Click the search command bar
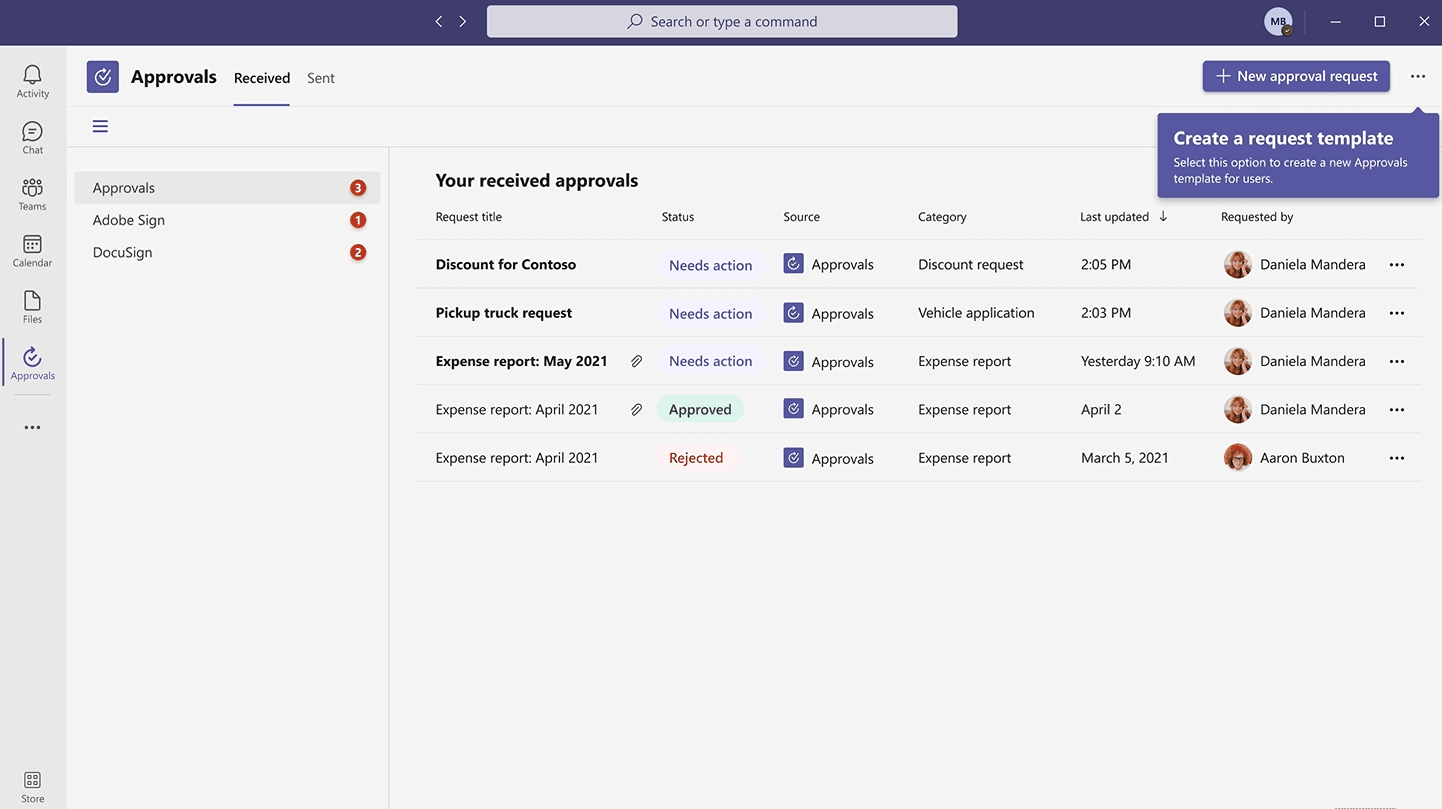Screen dimensions: 1442x809 [x=722, y=19]
